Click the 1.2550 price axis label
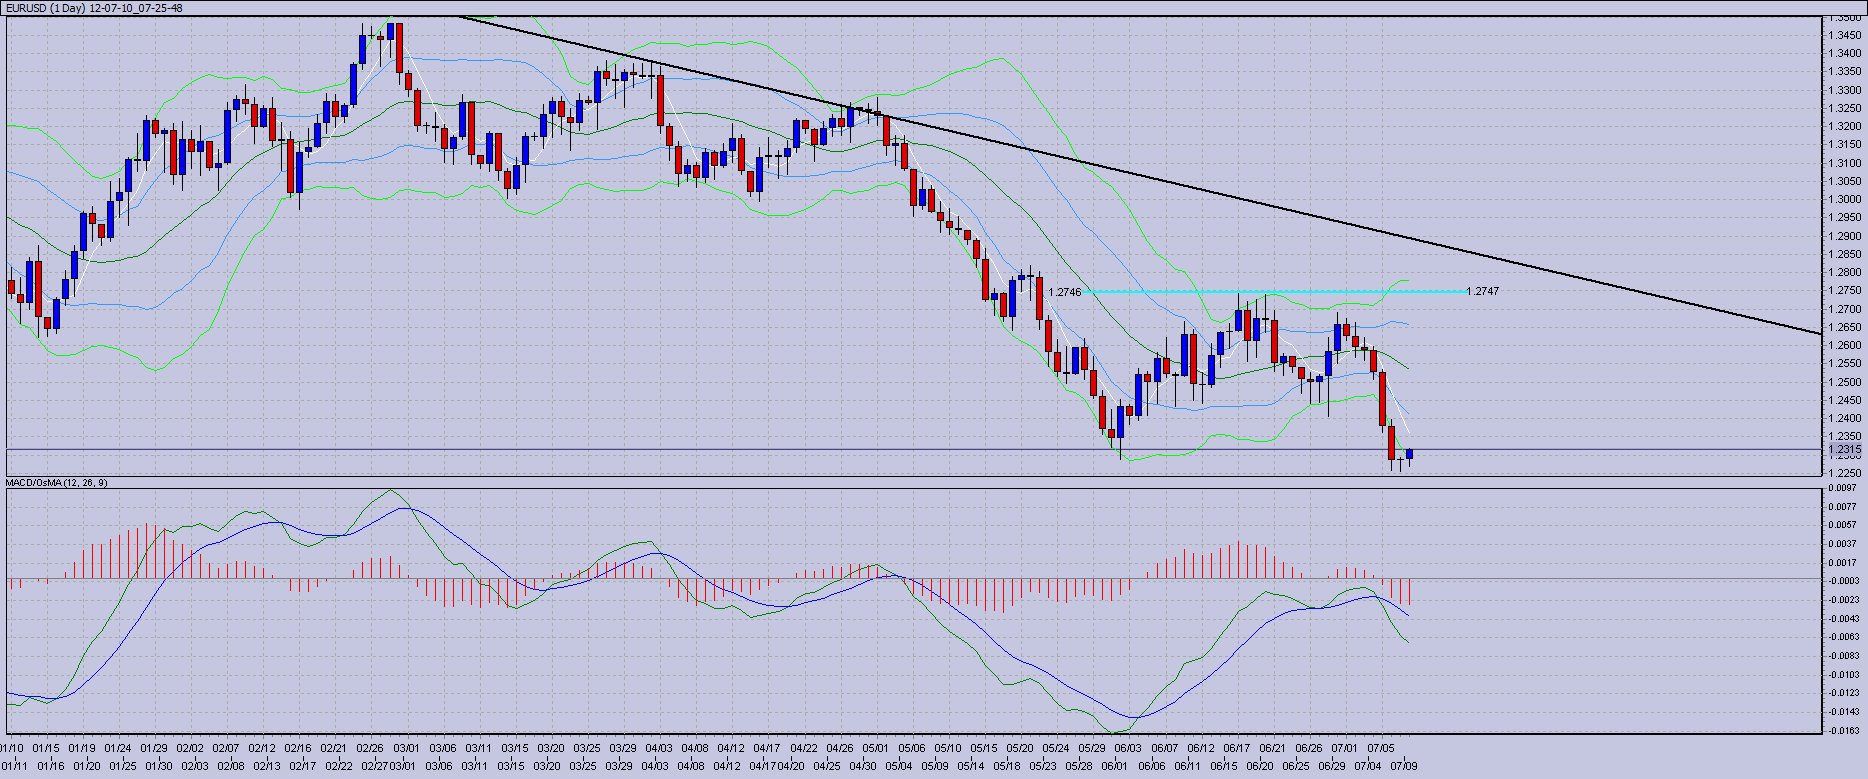1868x779 pixels. (x=1845, y=363)
